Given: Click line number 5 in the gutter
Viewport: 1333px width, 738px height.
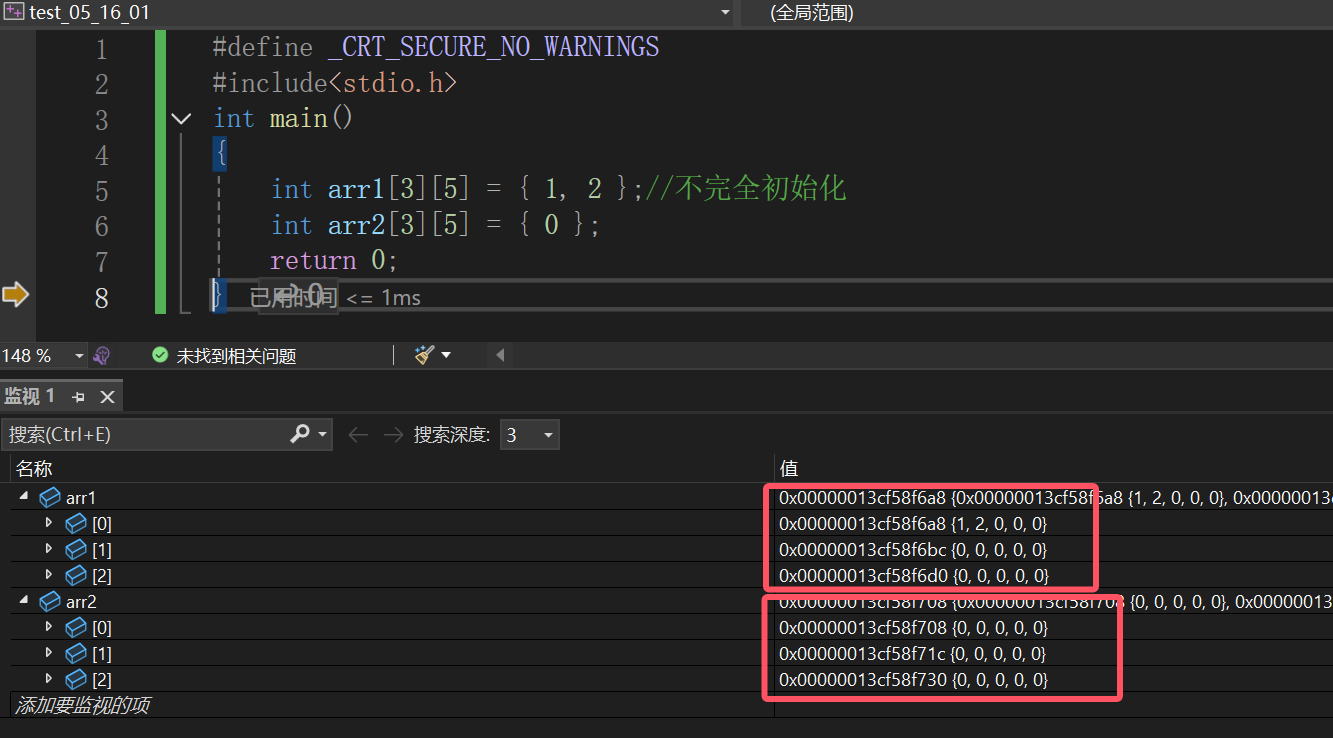Looking at the screenshot, I should click(x=101, y=191).
